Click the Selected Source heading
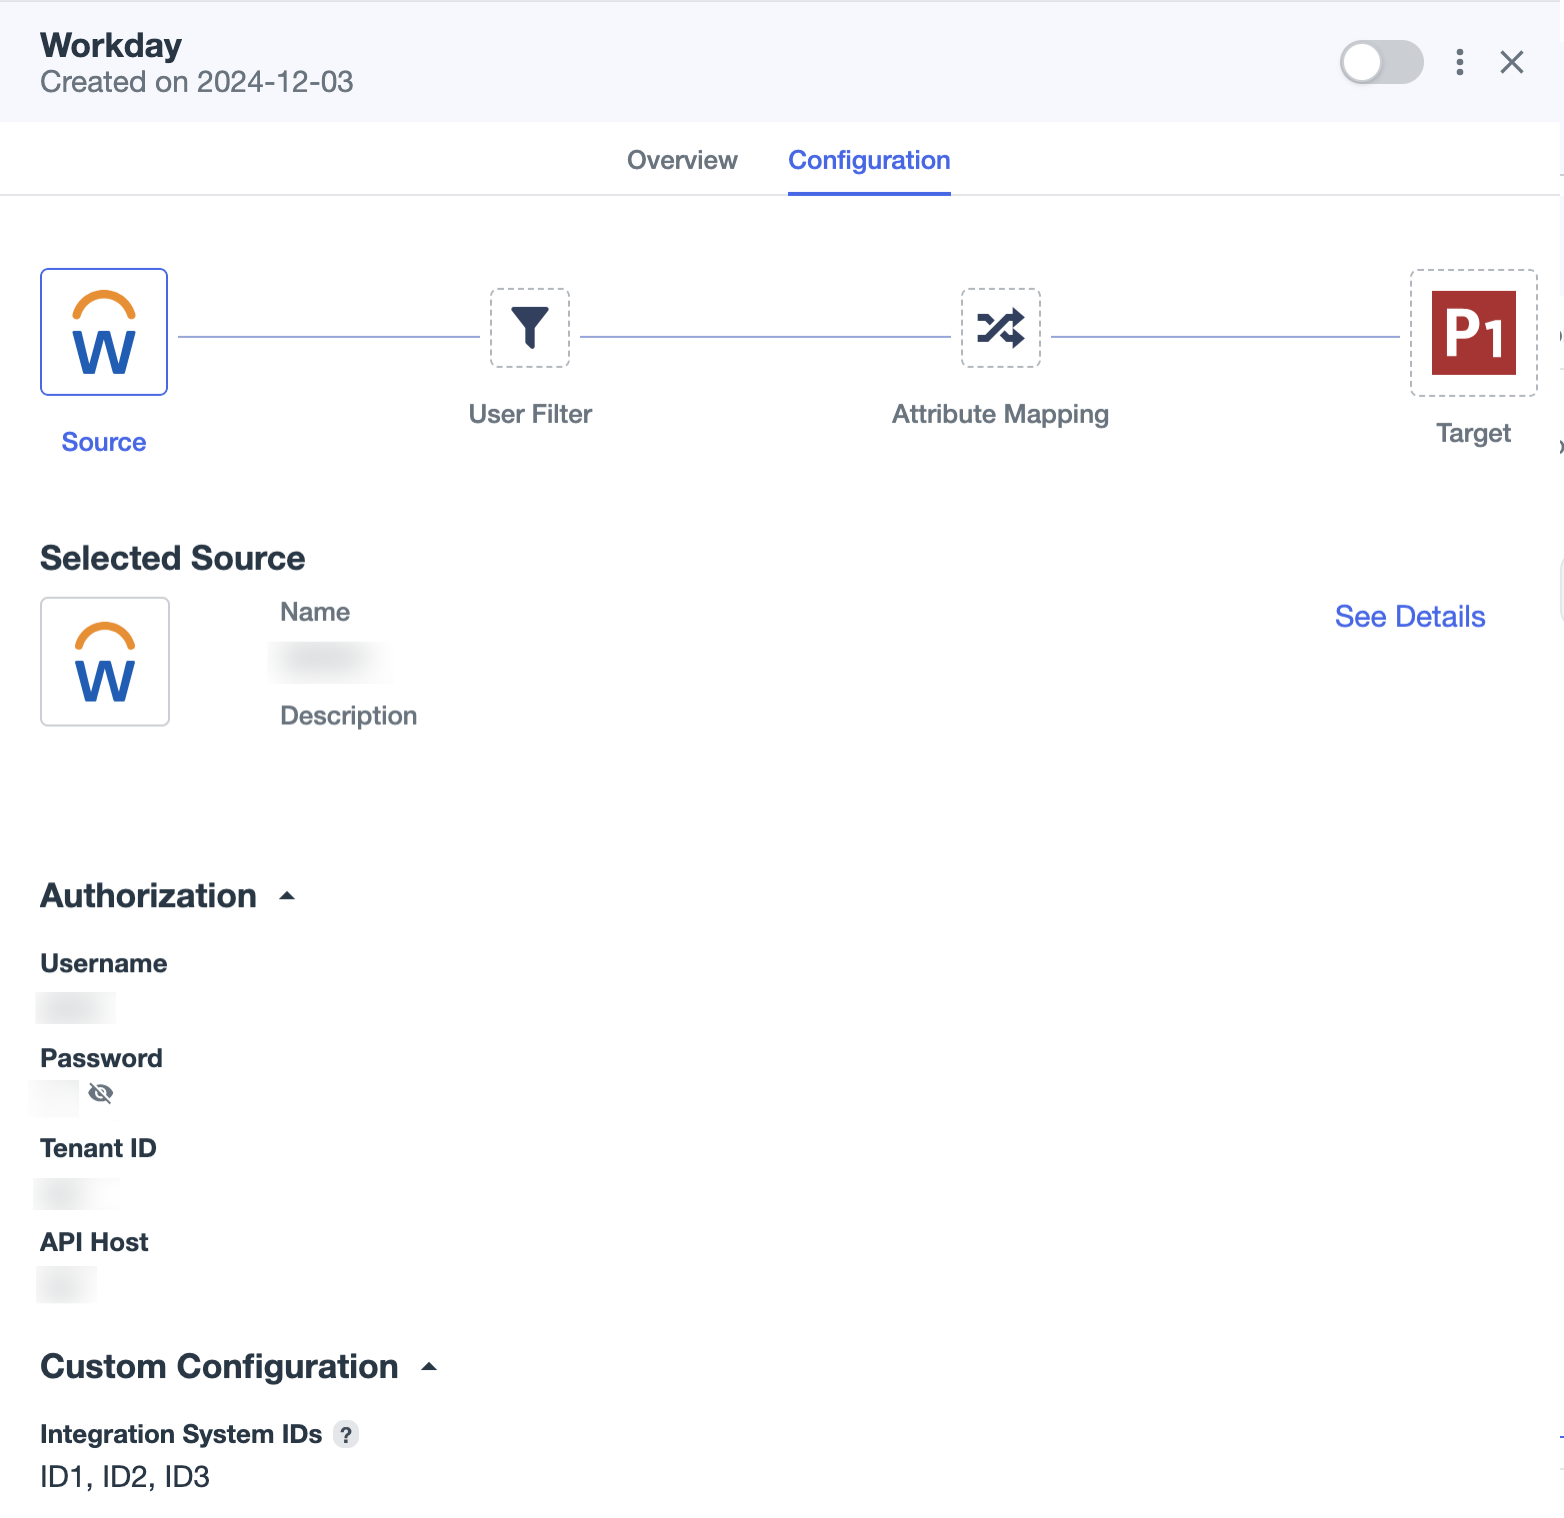 coord(173,558)
